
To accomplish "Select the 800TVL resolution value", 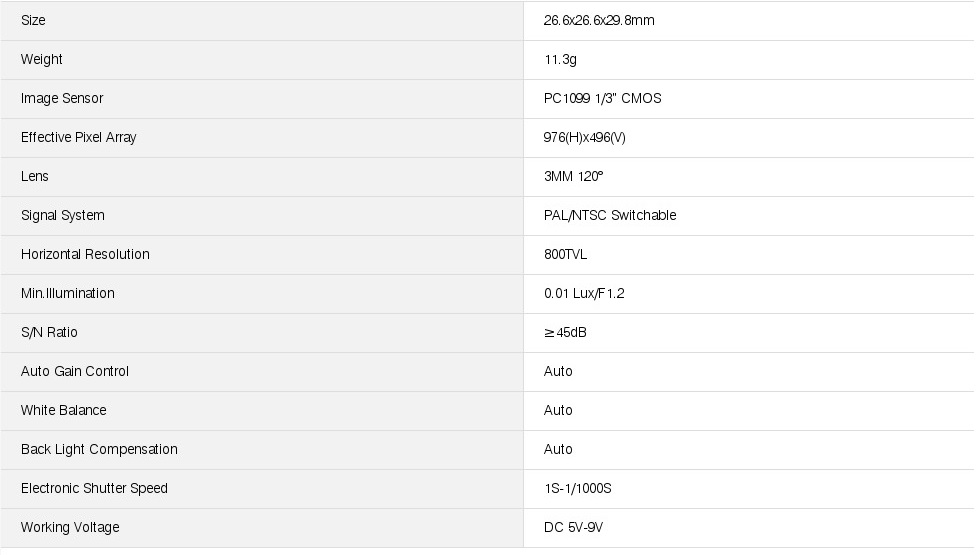I will (566, 254).
